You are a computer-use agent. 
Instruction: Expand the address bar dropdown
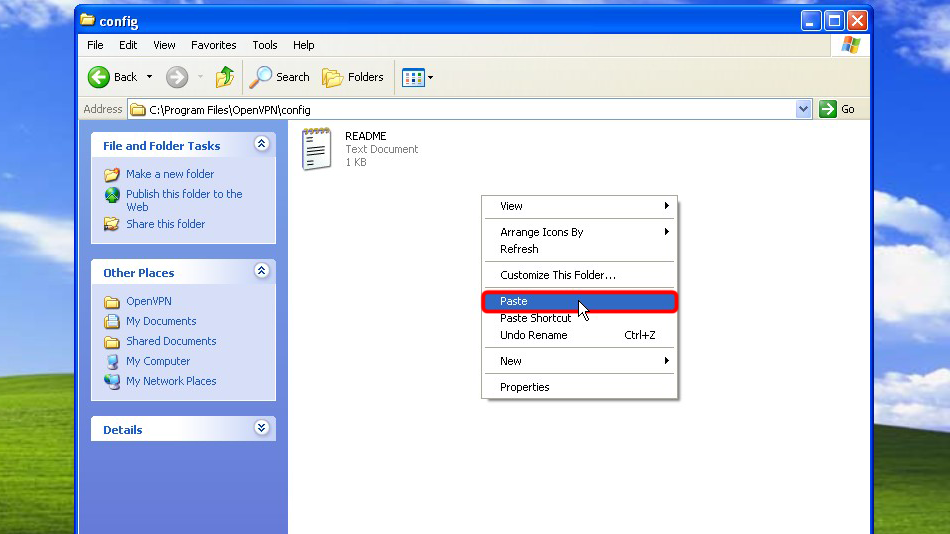point(804,109)
